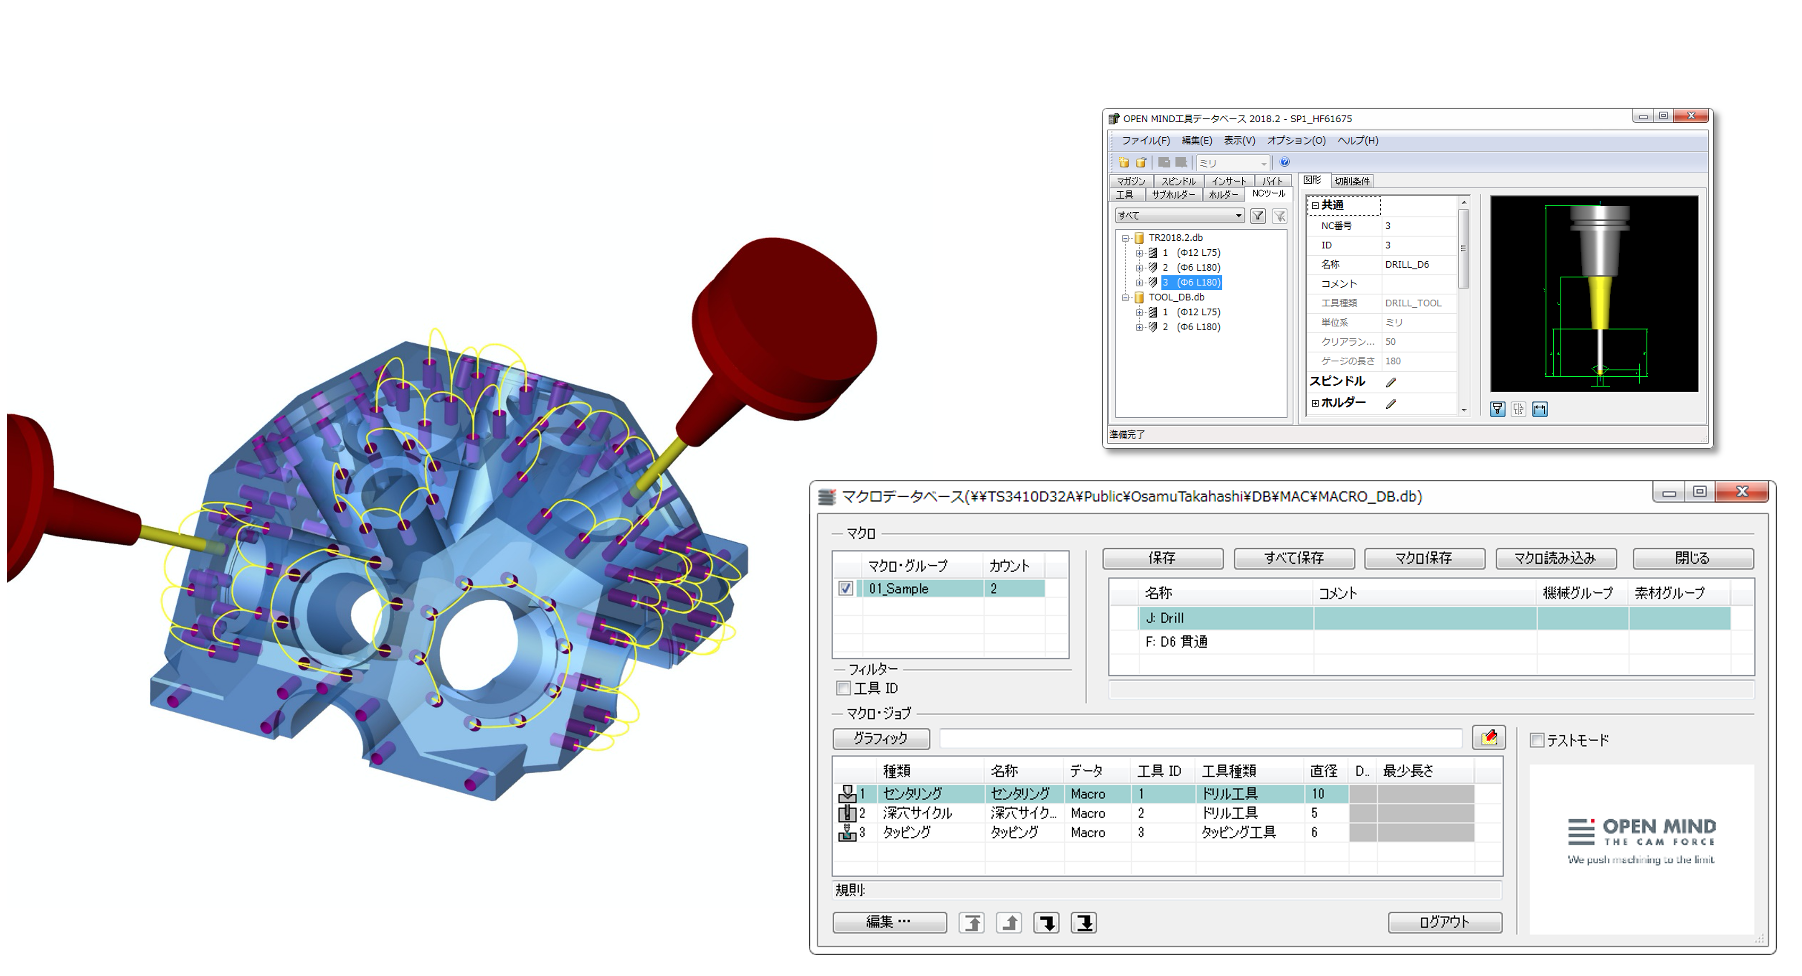Click the グラフィック button

881,738
